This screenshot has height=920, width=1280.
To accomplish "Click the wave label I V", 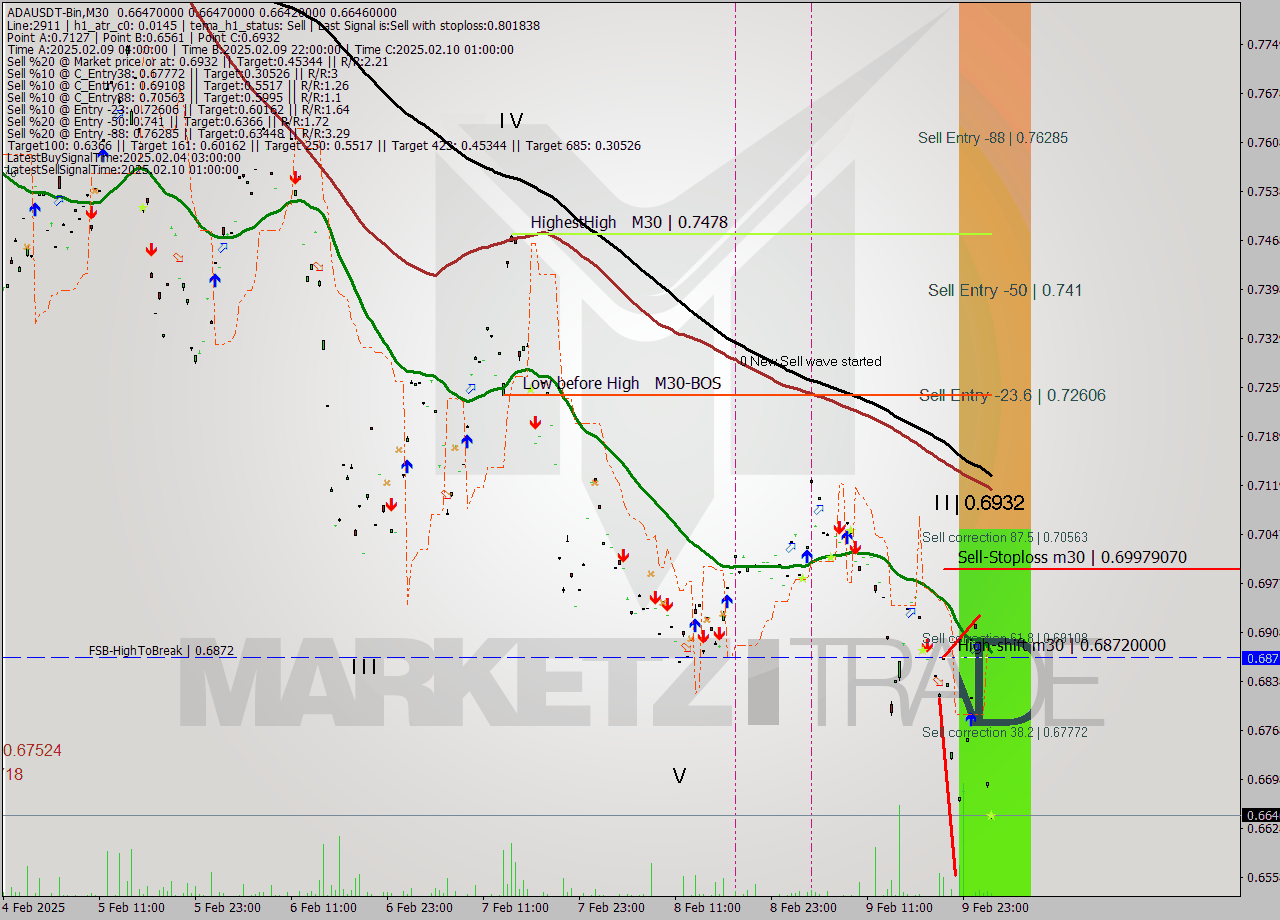I will [511, 121].
